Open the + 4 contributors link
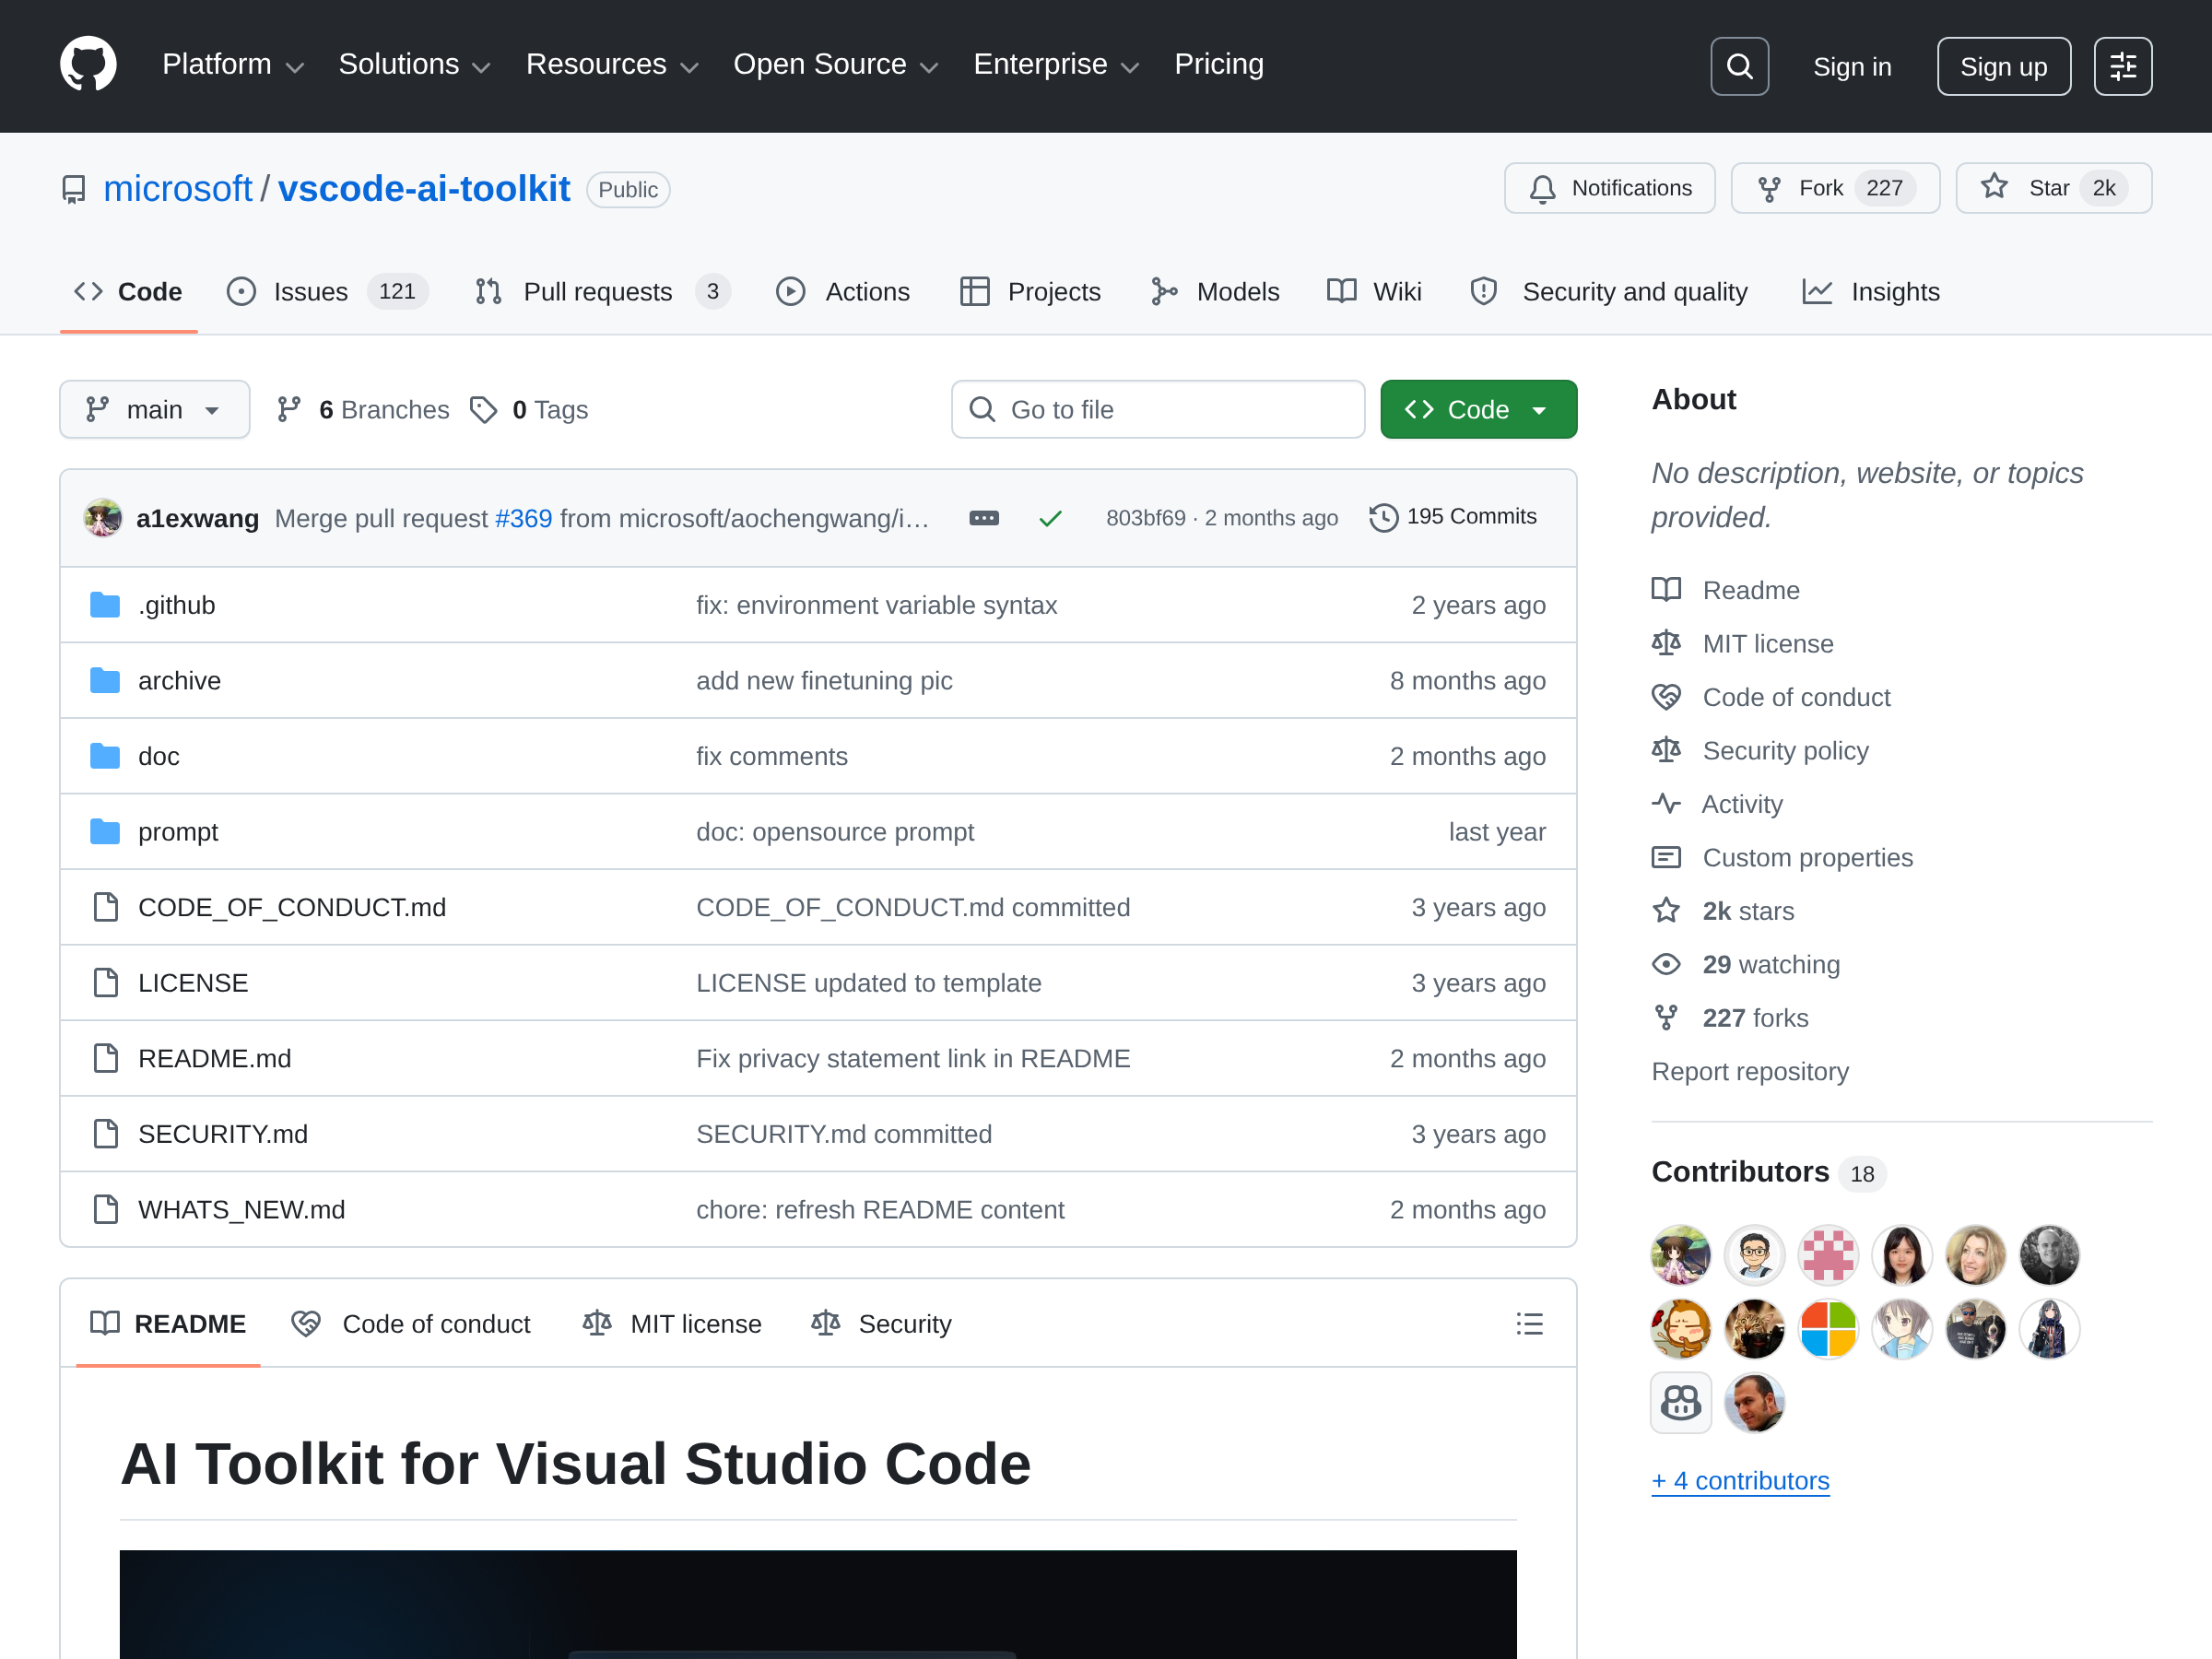 tap(1740, 1480)
